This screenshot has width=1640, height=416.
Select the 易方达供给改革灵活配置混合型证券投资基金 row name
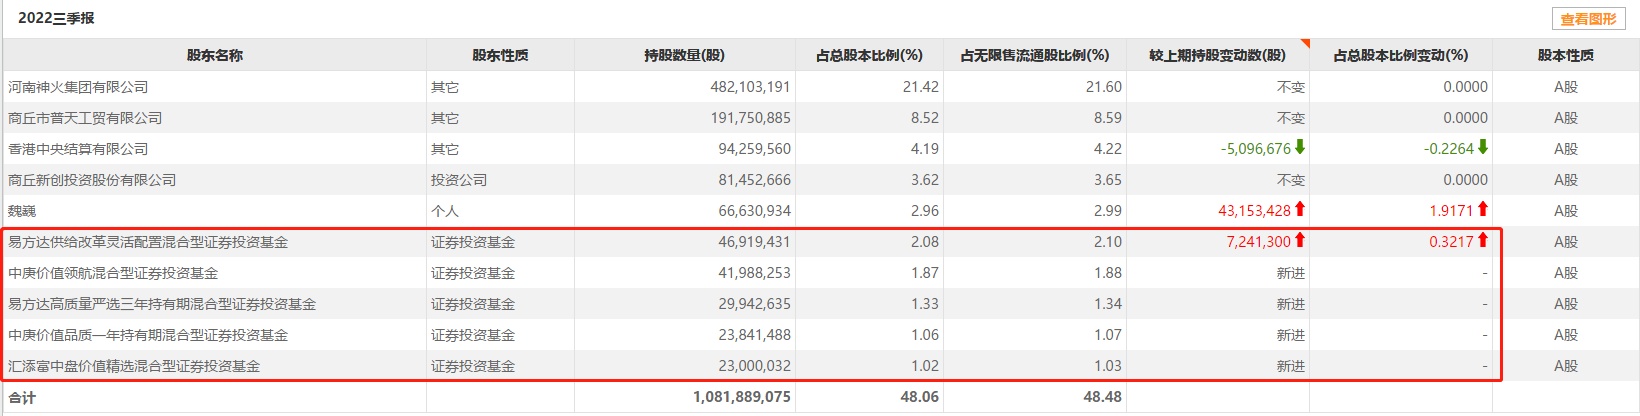tap(148, 242)
